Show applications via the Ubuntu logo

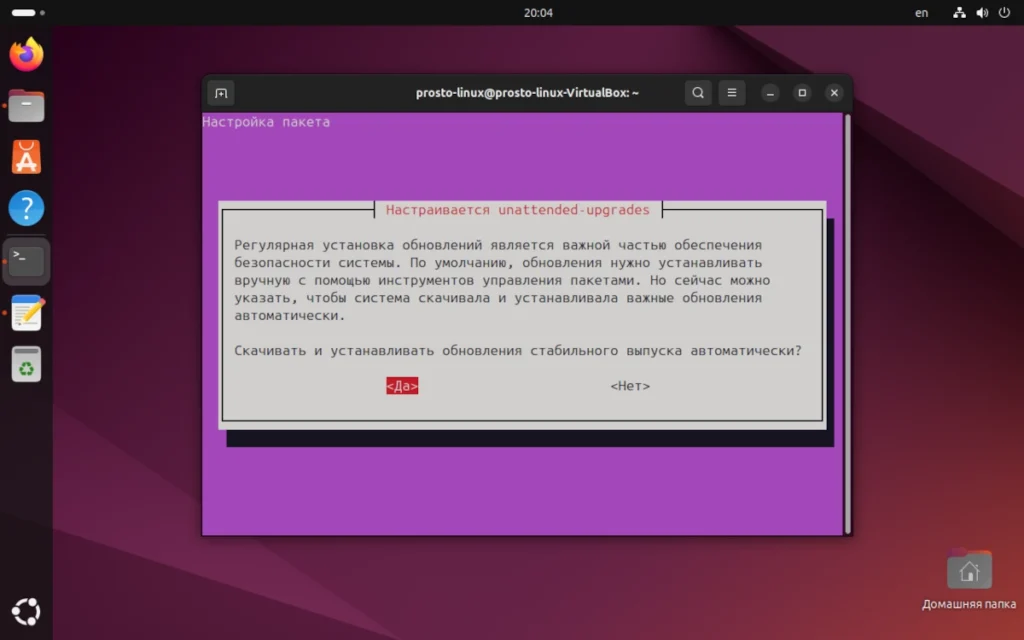click(x=26, y=611)
